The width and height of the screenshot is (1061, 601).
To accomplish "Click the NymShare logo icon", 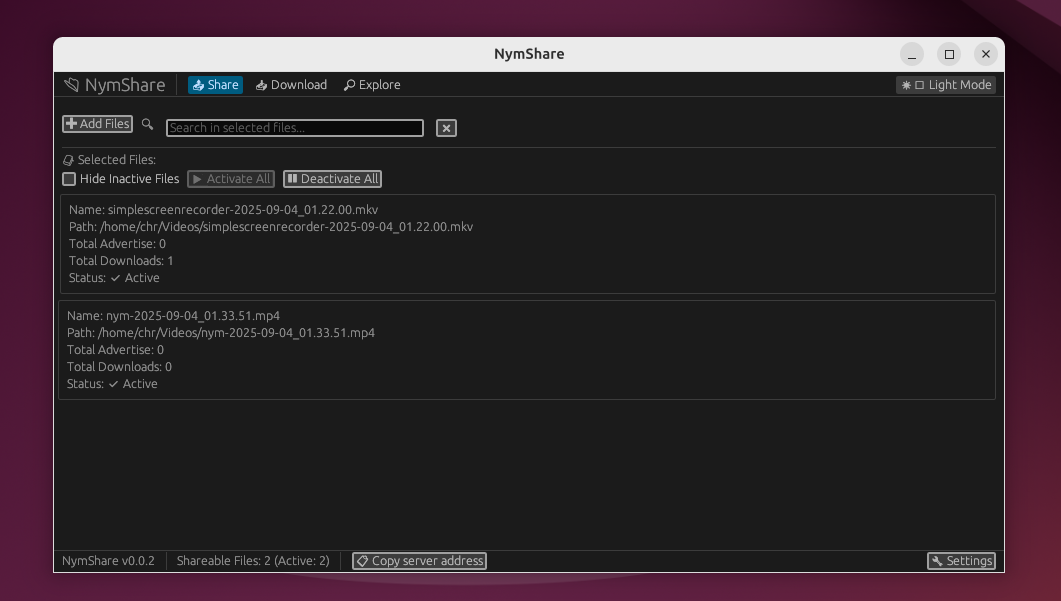I will click(71, 85).
